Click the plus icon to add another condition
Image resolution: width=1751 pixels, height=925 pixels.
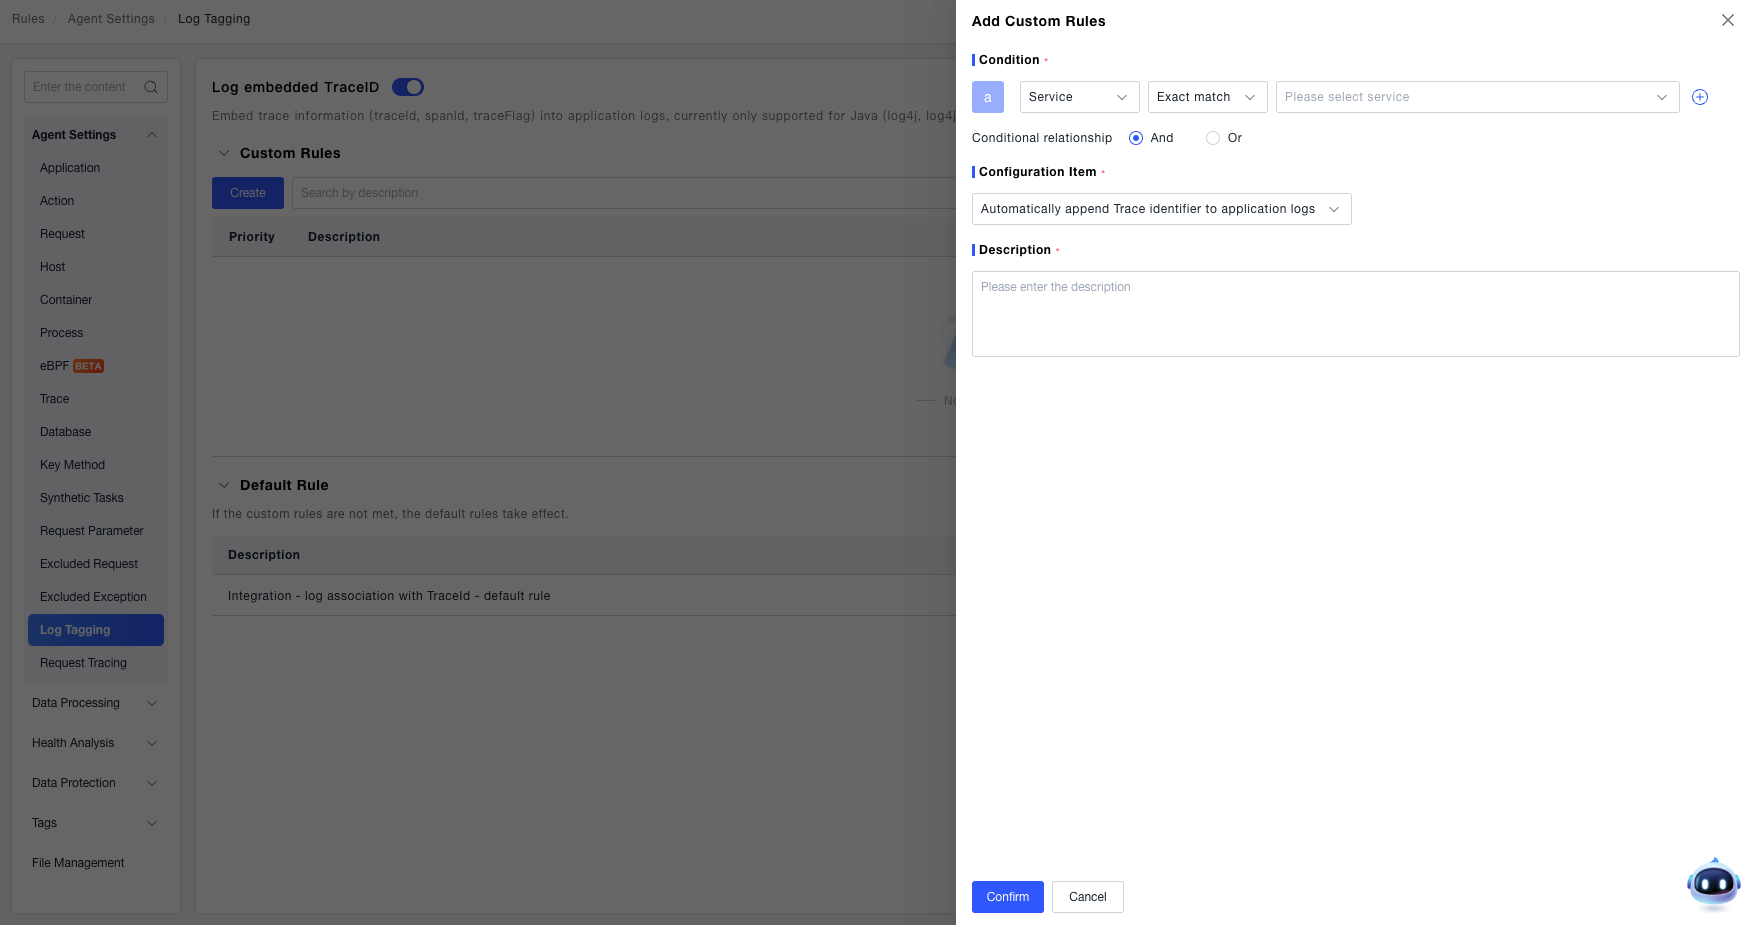(x=1699, y=97)
